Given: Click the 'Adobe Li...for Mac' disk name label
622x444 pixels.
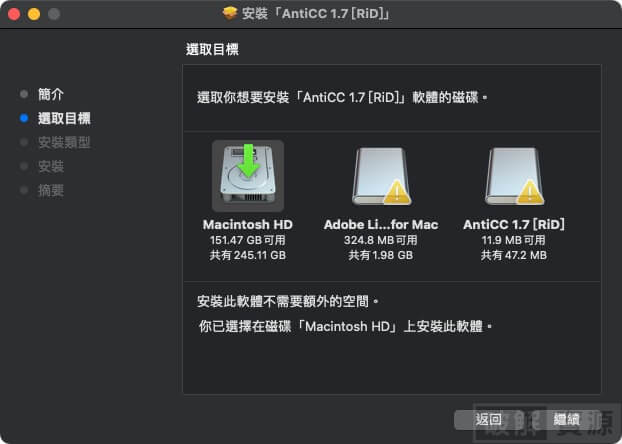Looking at the screenshot, I should coord(381,225).
